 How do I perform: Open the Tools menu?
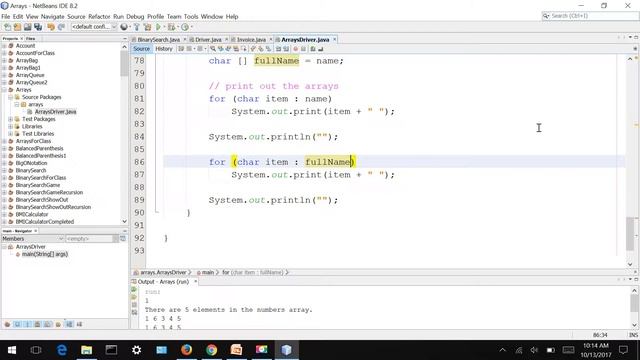point(191,16)
